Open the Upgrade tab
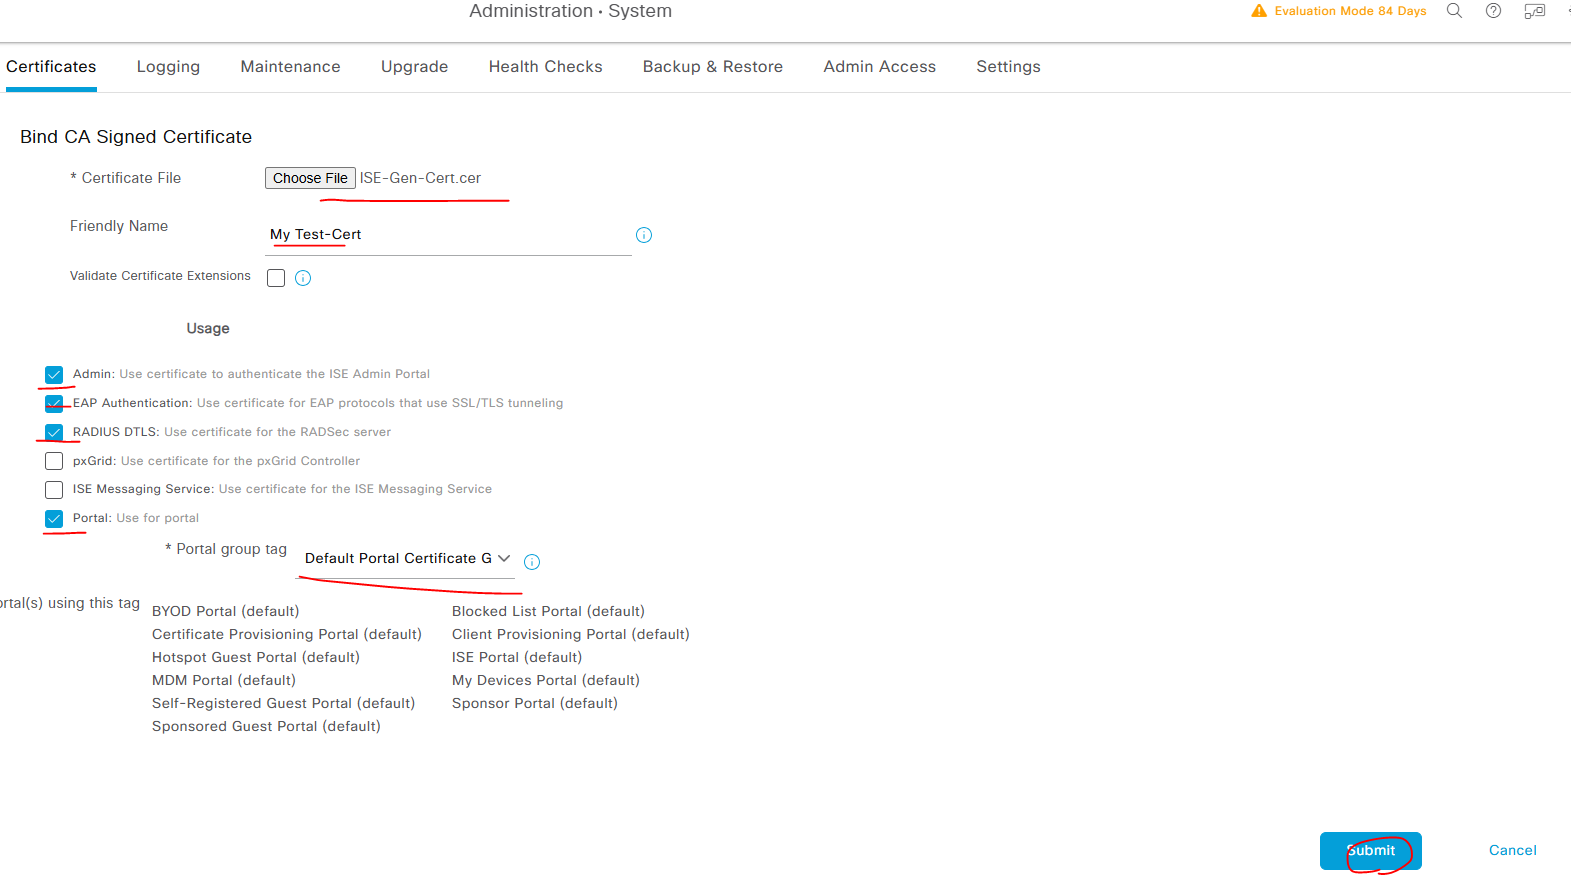1571x891 pixels. pyautogui.click(x=414, y=67)
